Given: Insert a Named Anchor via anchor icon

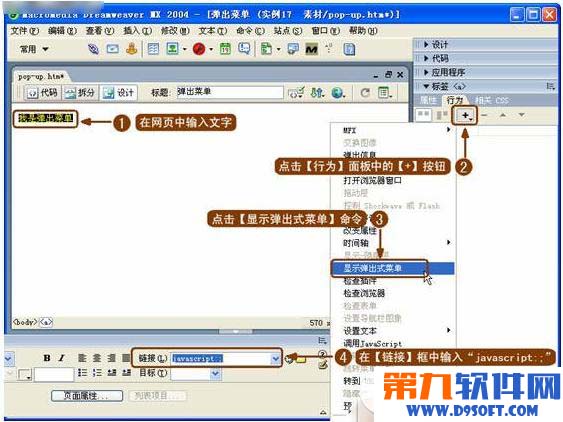Looking at the screenshot, I should (132, 49).
